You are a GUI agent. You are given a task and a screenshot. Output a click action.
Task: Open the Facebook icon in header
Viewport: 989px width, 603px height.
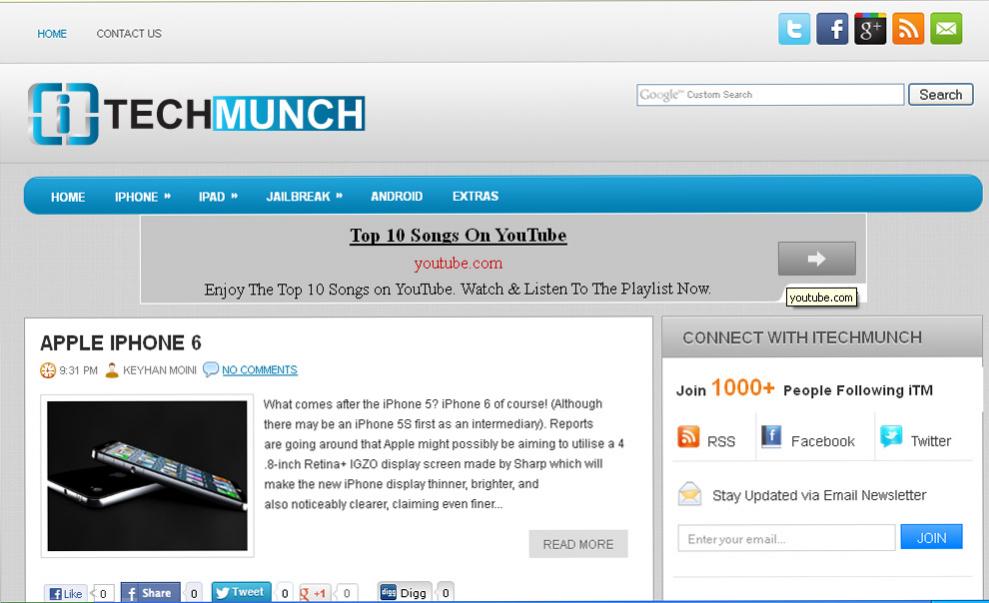coord(832,28)
